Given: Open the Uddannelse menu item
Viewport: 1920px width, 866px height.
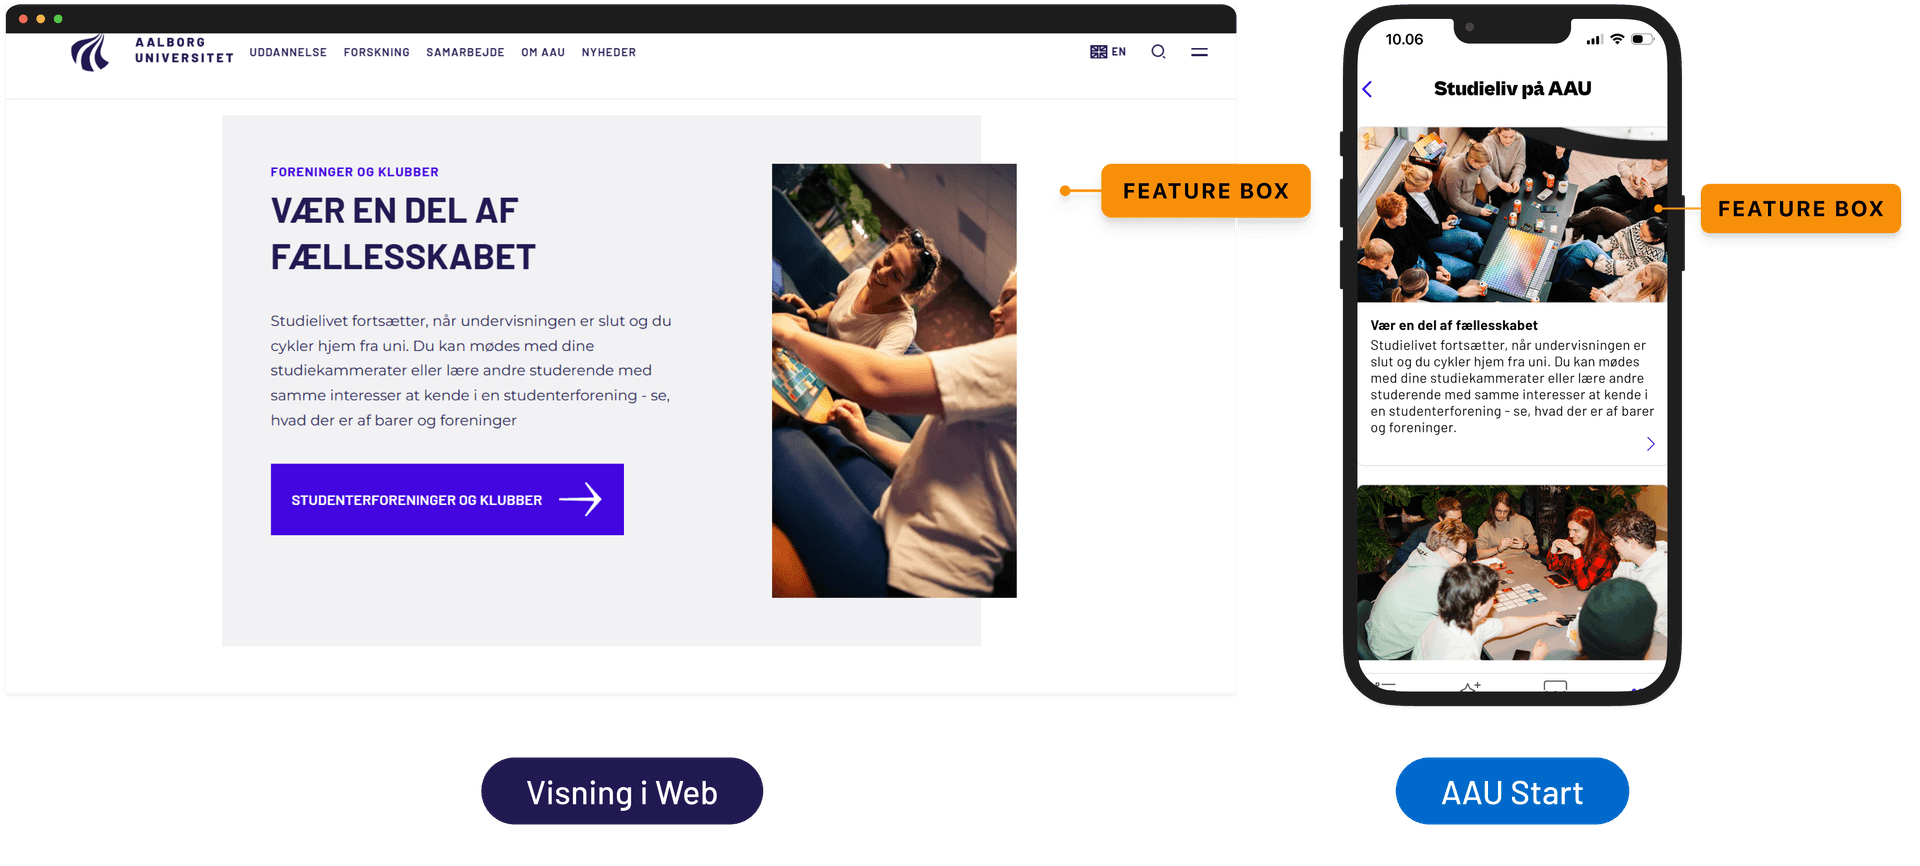Looking at the screenshot, I should point(288,52).
